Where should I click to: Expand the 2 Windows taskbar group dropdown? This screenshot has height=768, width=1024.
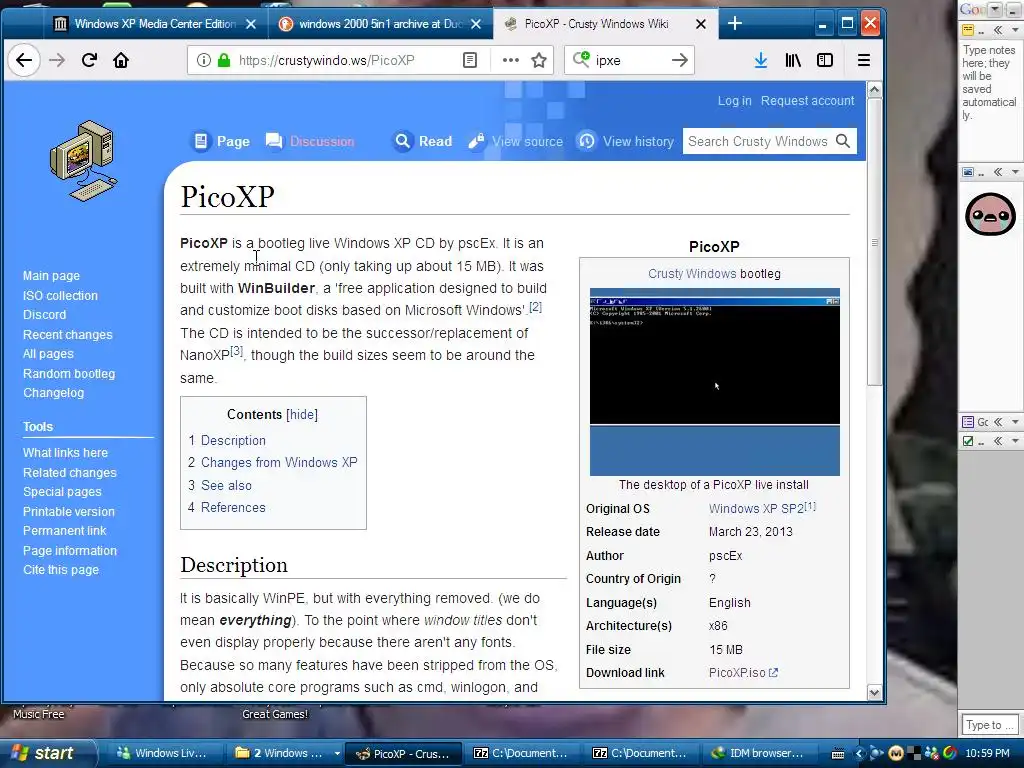pyautogui.click(x=337, y=753)
